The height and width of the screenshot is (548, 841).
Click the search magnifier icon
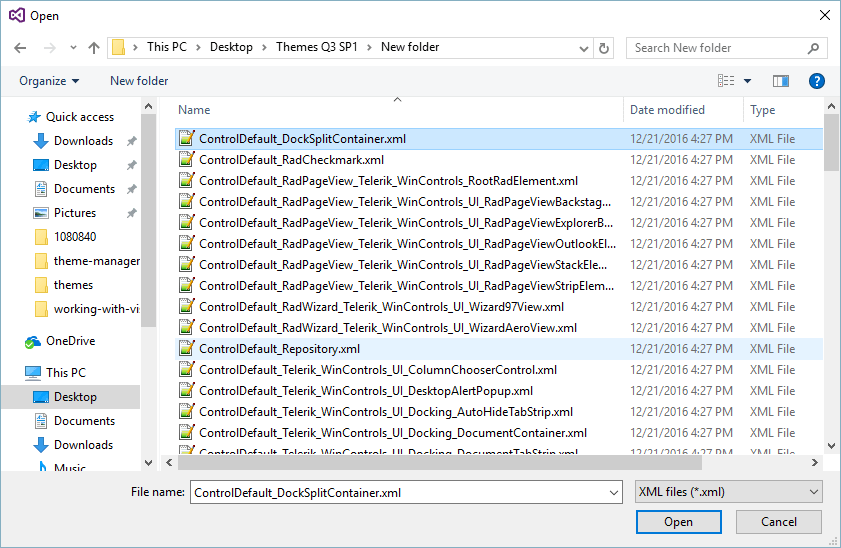pyautogui.click(x=813, y=48)
